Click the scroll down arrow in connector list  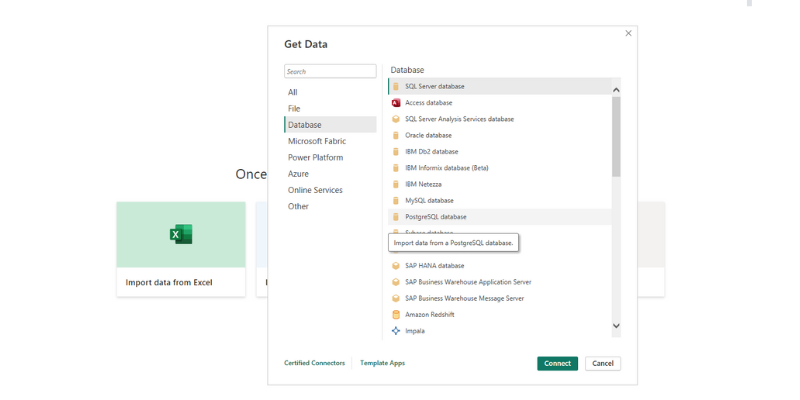pyautogui.click(x=616, y=326)
